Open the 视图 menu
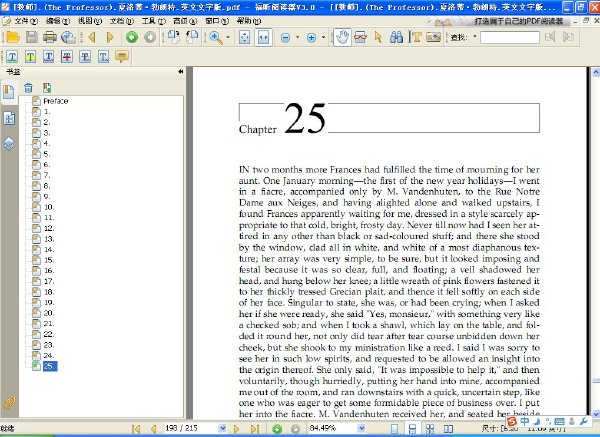Image resolution: width=600 pixels, height=437 pixels. (90, 21)
